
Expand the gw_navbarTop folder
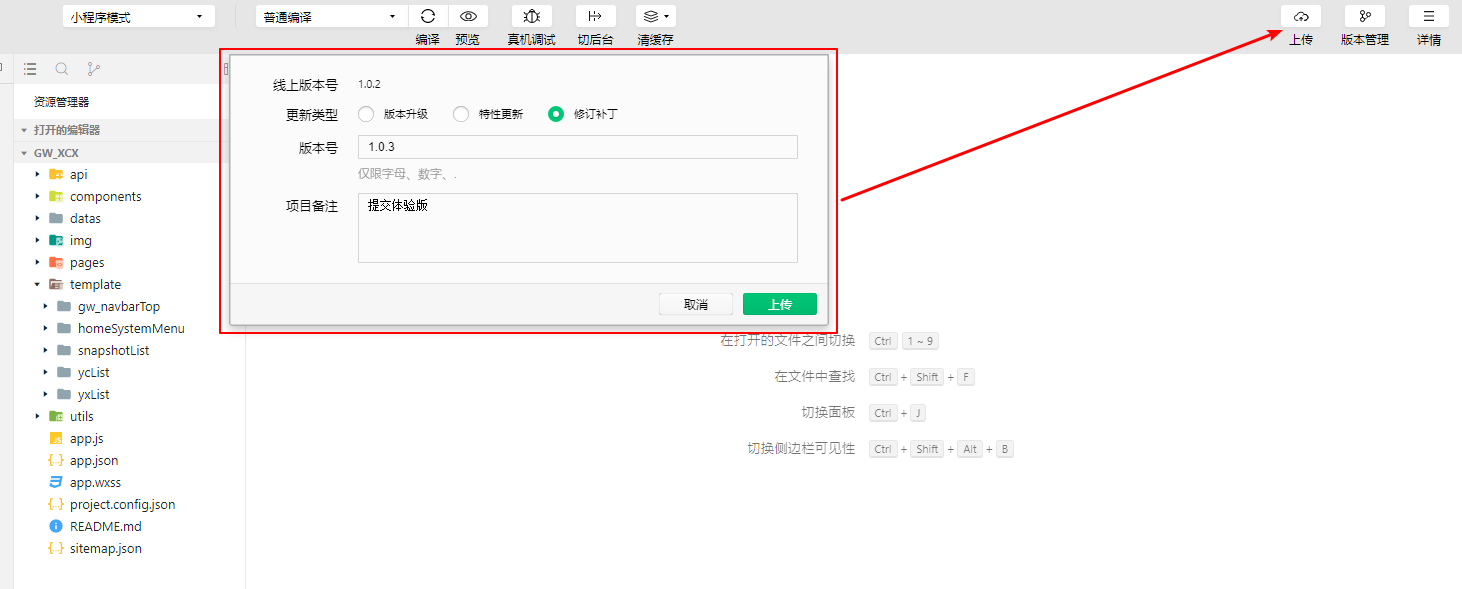pyautogui.click(x=46, y=306)
